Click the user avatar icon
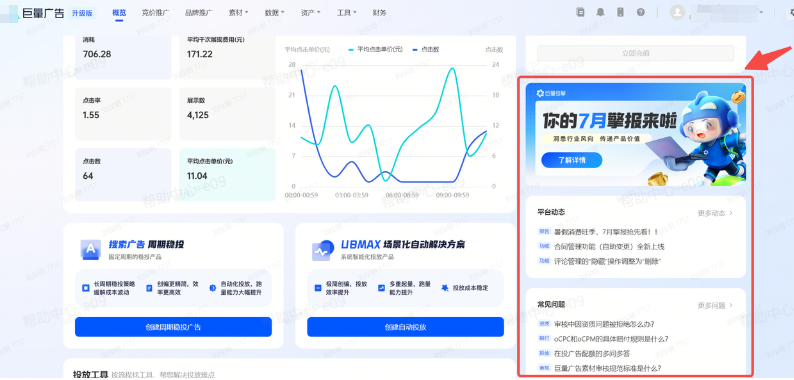 click(x=677, y=13)
